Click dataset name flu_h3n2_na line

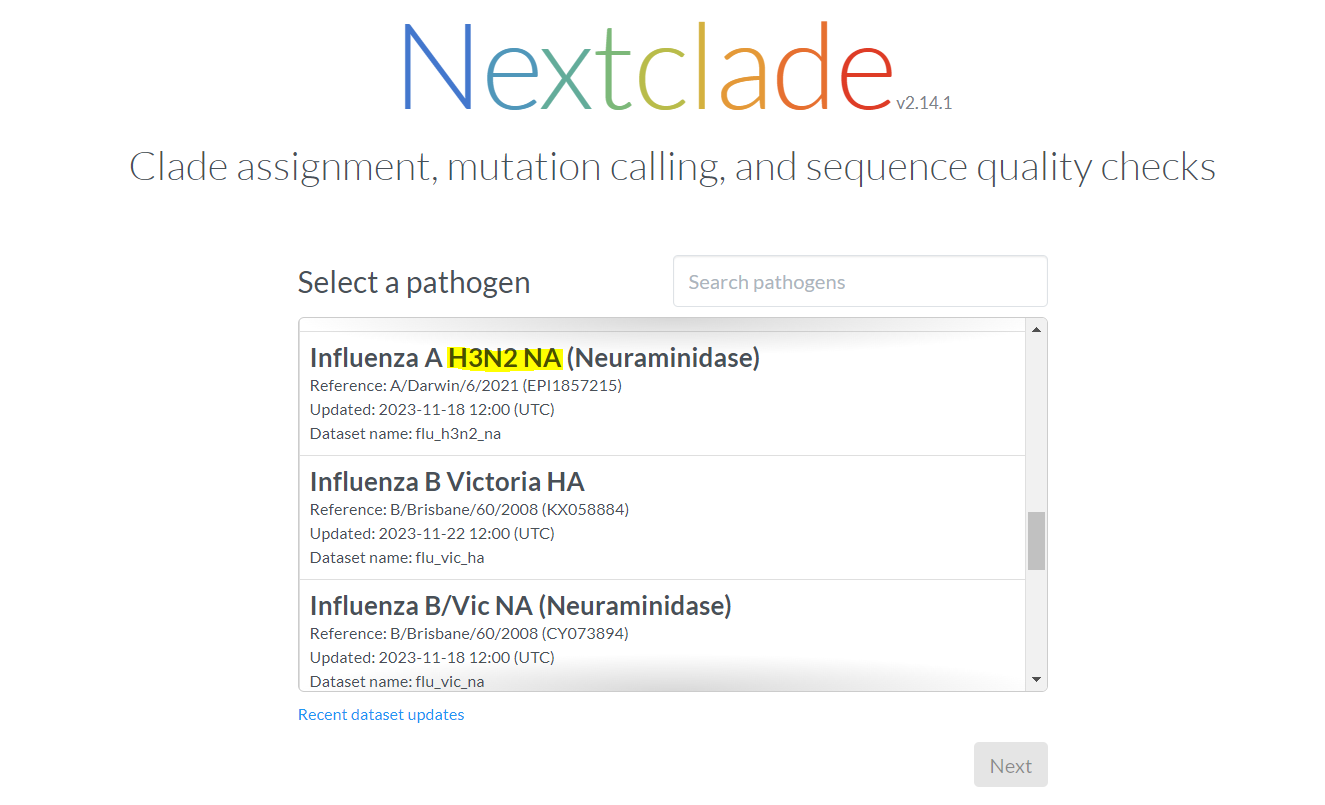405,433
